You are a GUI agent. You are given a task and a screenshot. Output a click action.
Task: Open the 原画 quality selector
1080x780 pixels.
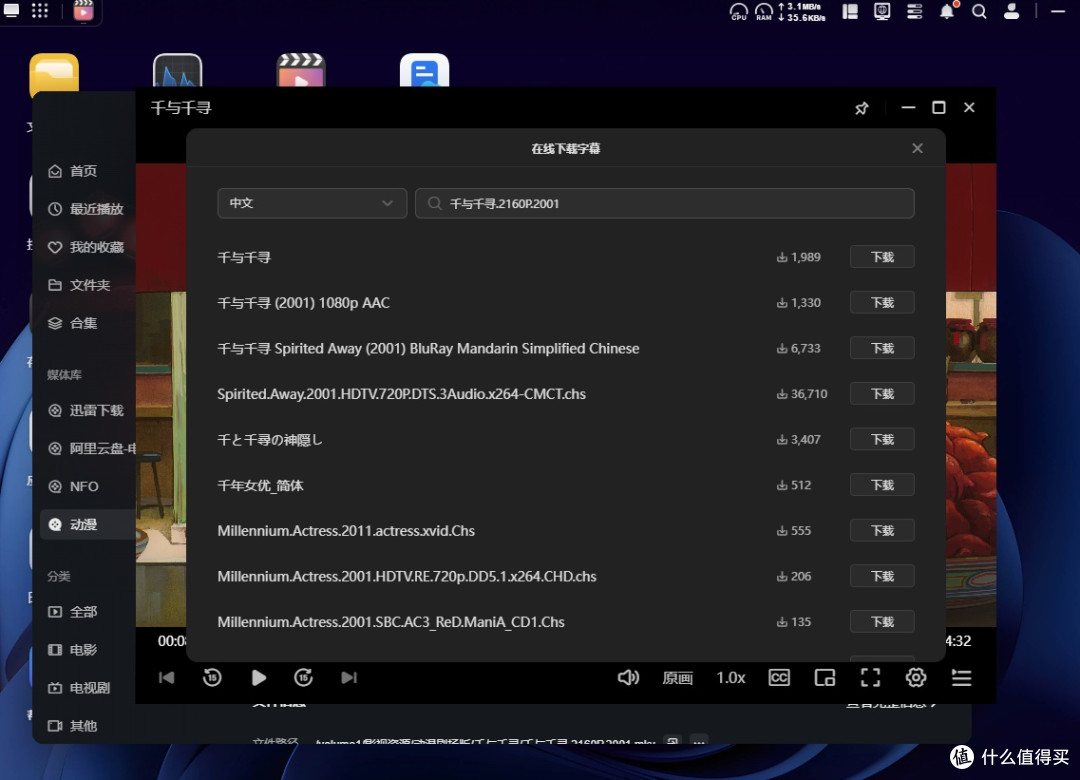click(x=677, y=678)
